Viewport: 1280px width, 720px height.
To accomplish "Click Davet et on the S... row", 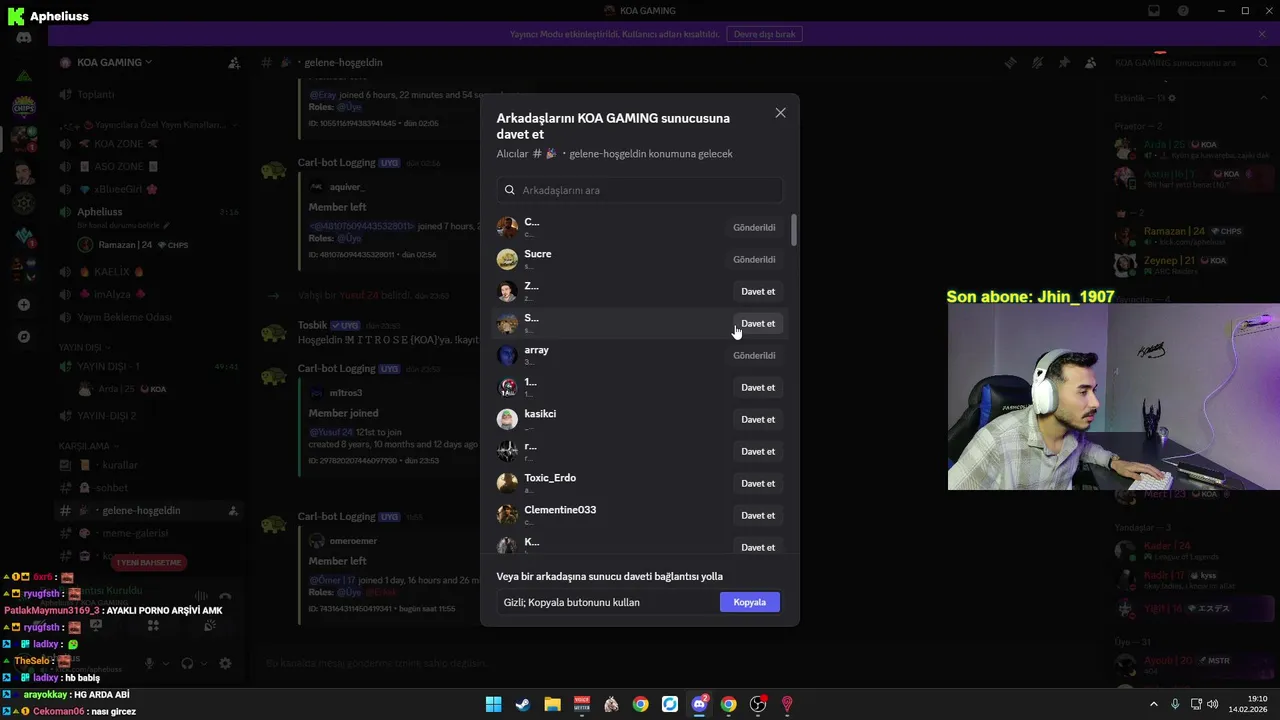I will pyautogui.click(x=757, y=324).
